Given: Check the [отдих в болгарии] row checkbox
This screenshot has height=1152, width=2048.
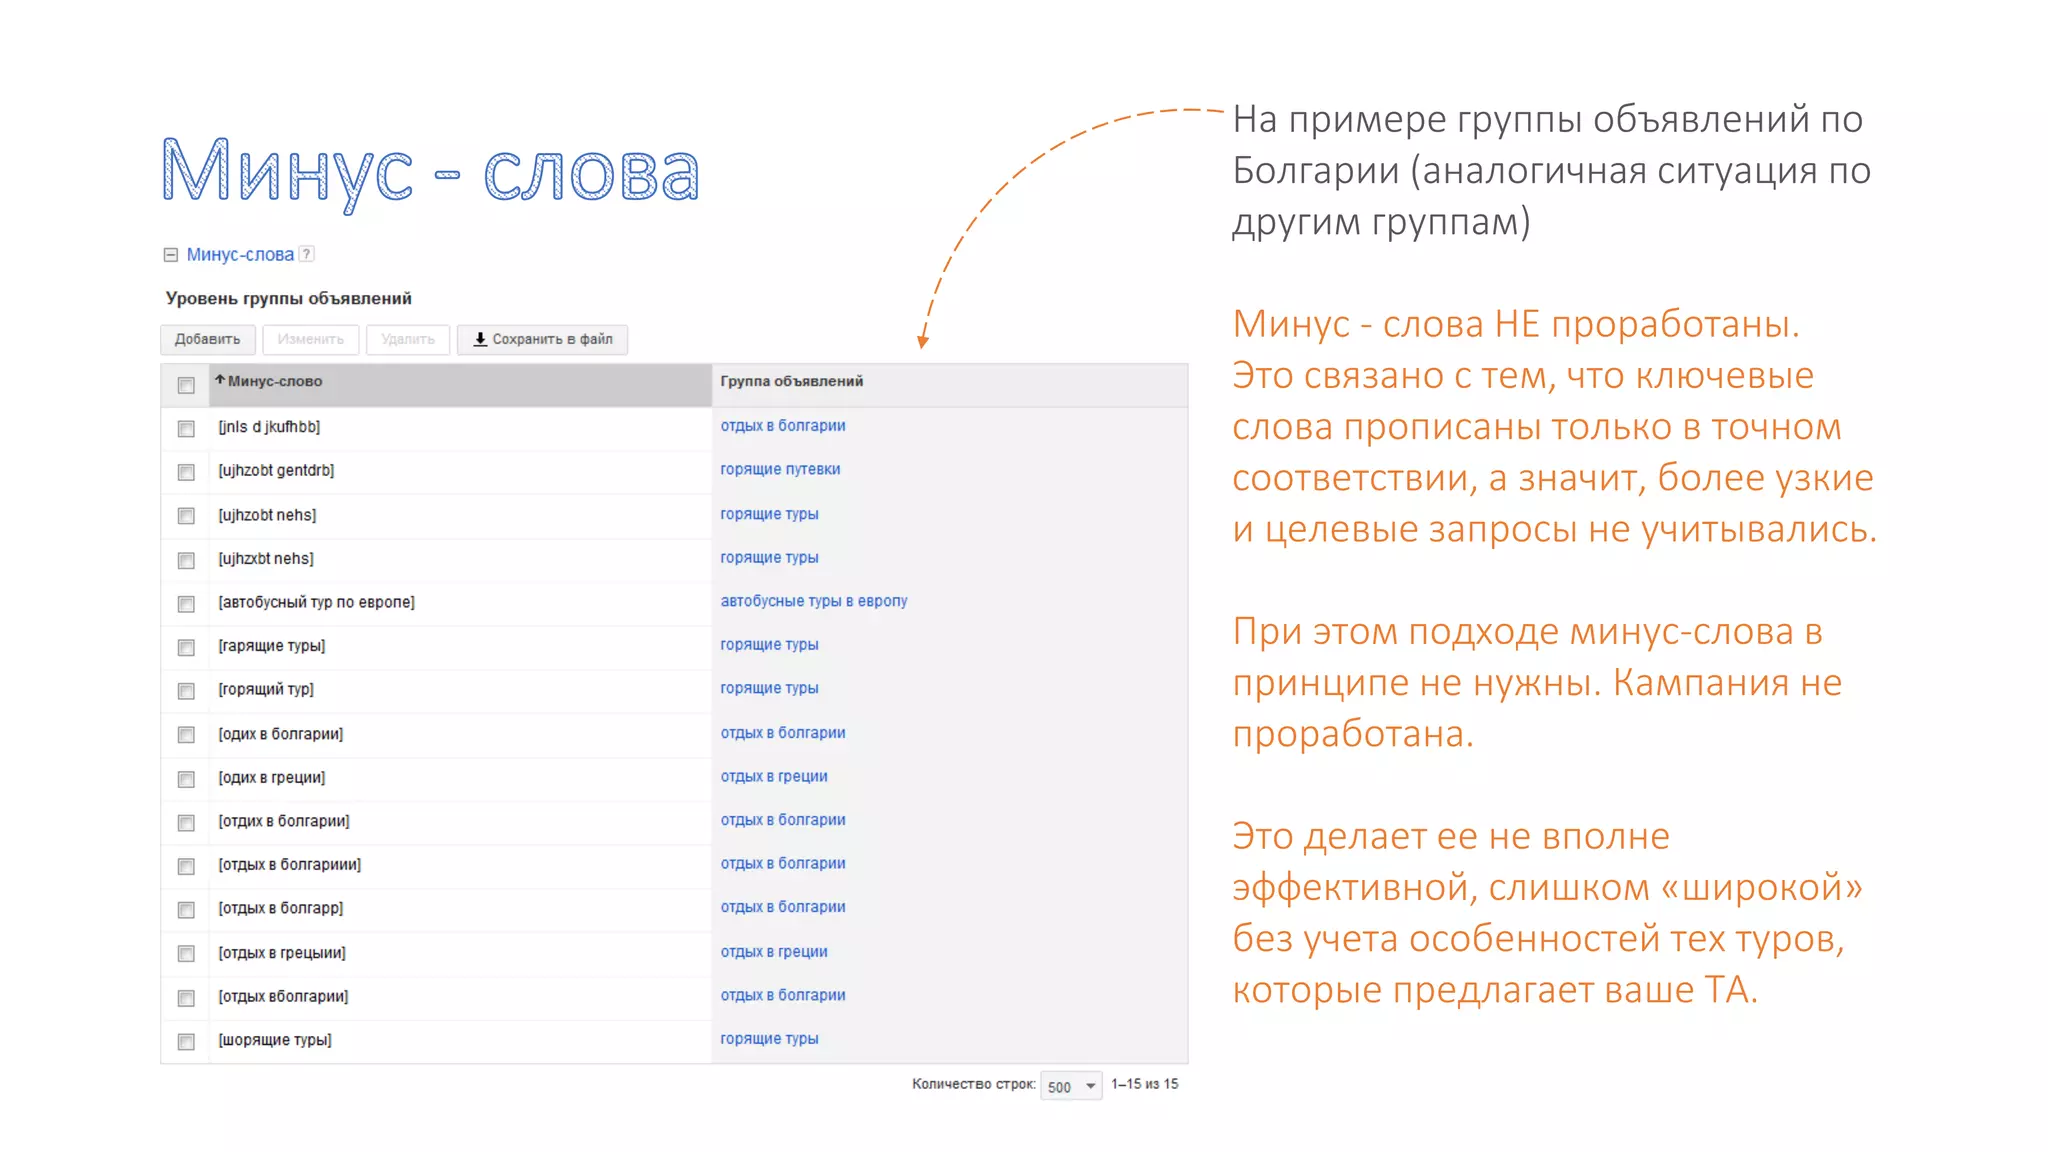Looking at the screenshot, I should click(x=186, y=822).
